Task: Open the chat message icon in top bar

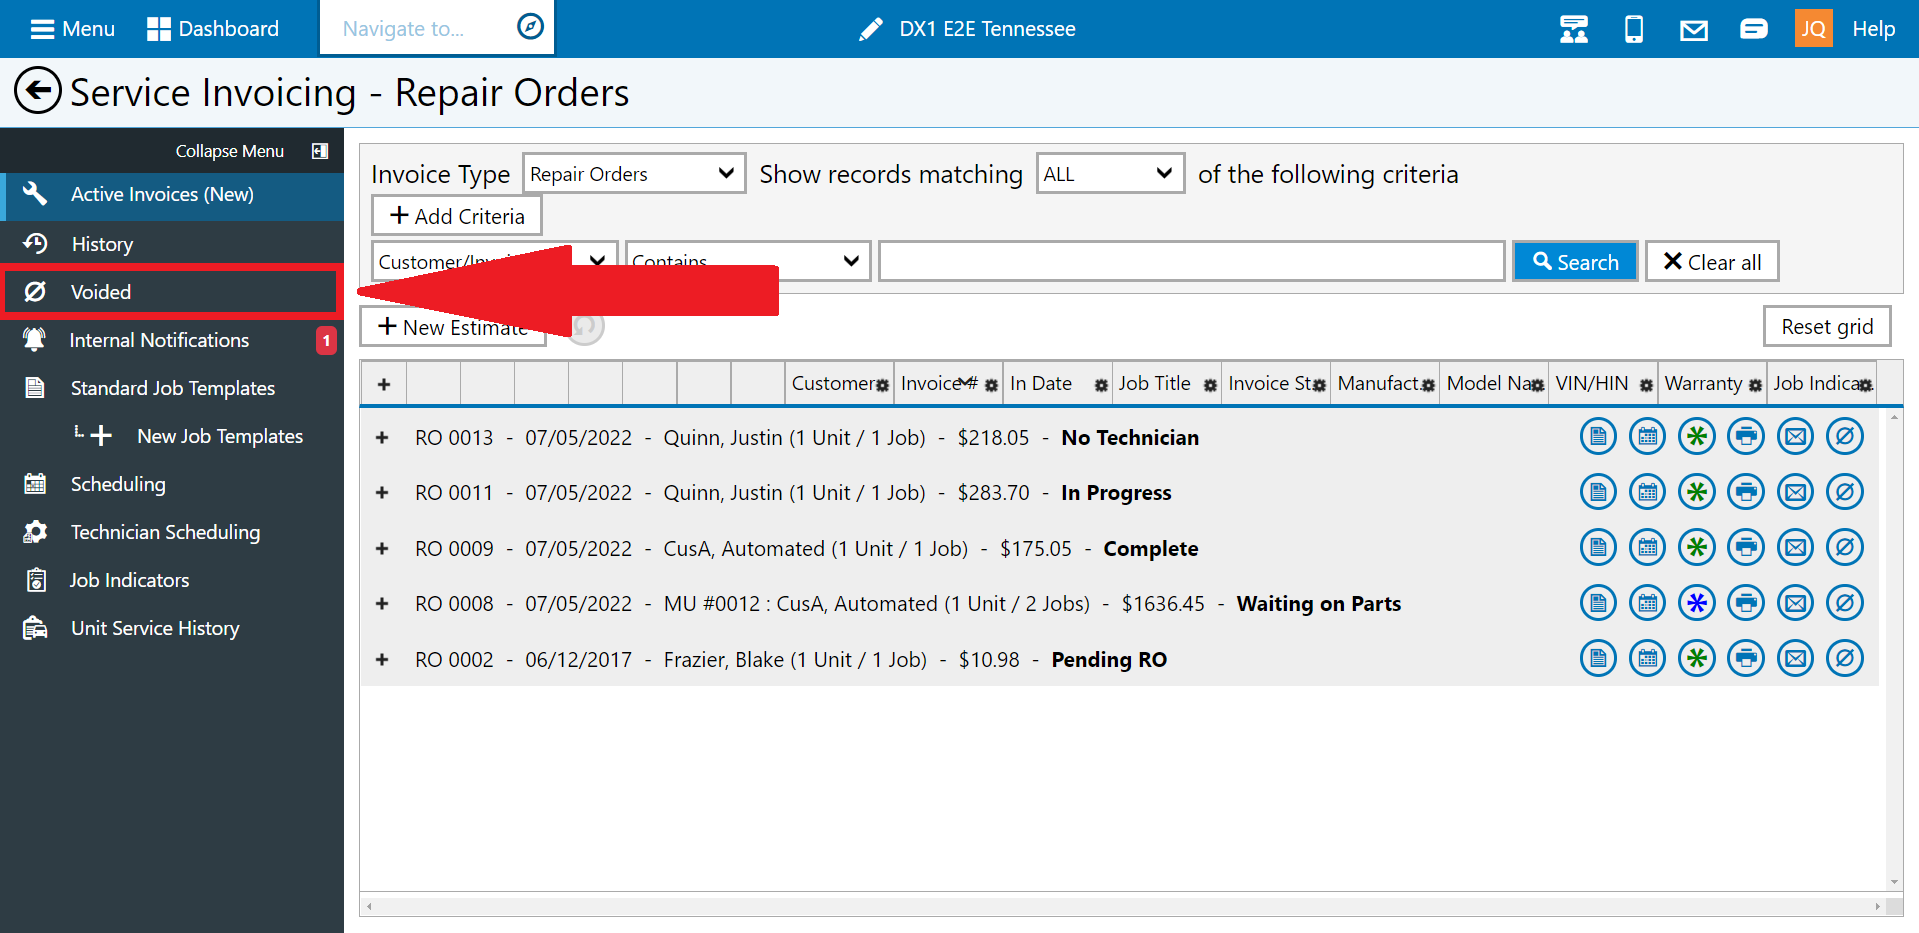Action: [1754, 29]
